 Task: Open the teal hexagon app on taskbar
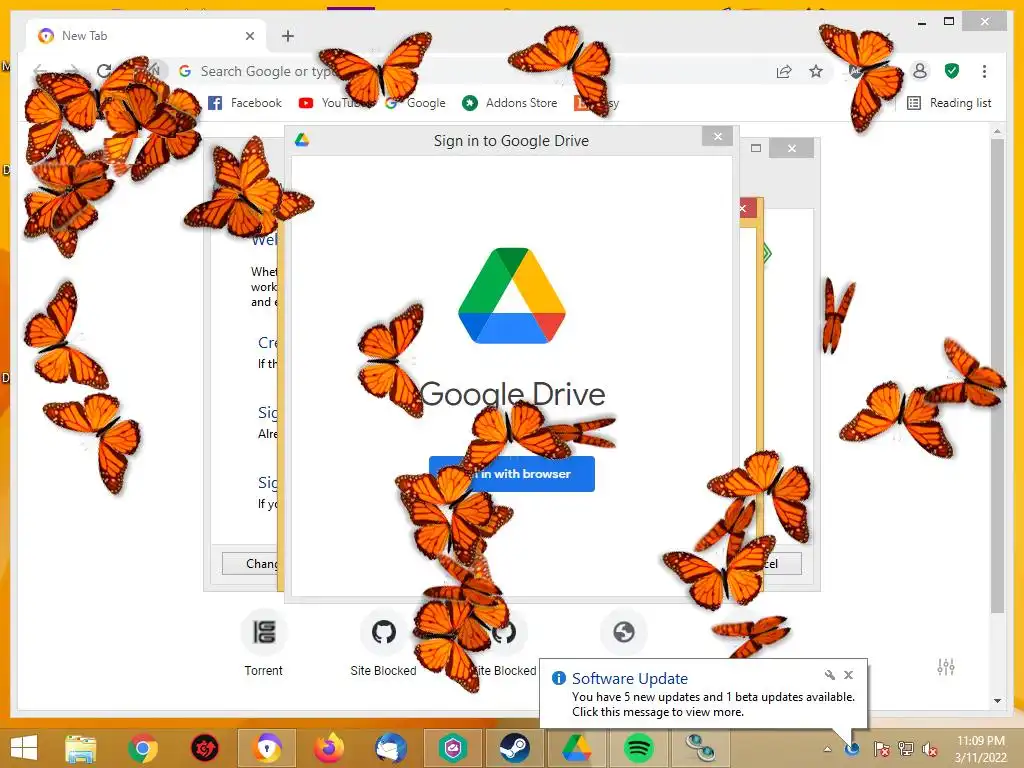coord(453,748)
